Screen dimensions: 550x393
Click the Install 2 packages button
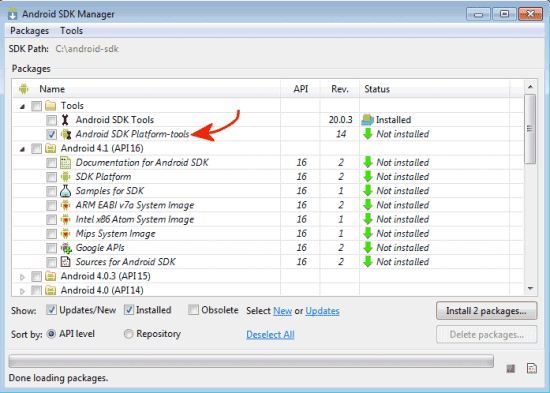point(487,311)
